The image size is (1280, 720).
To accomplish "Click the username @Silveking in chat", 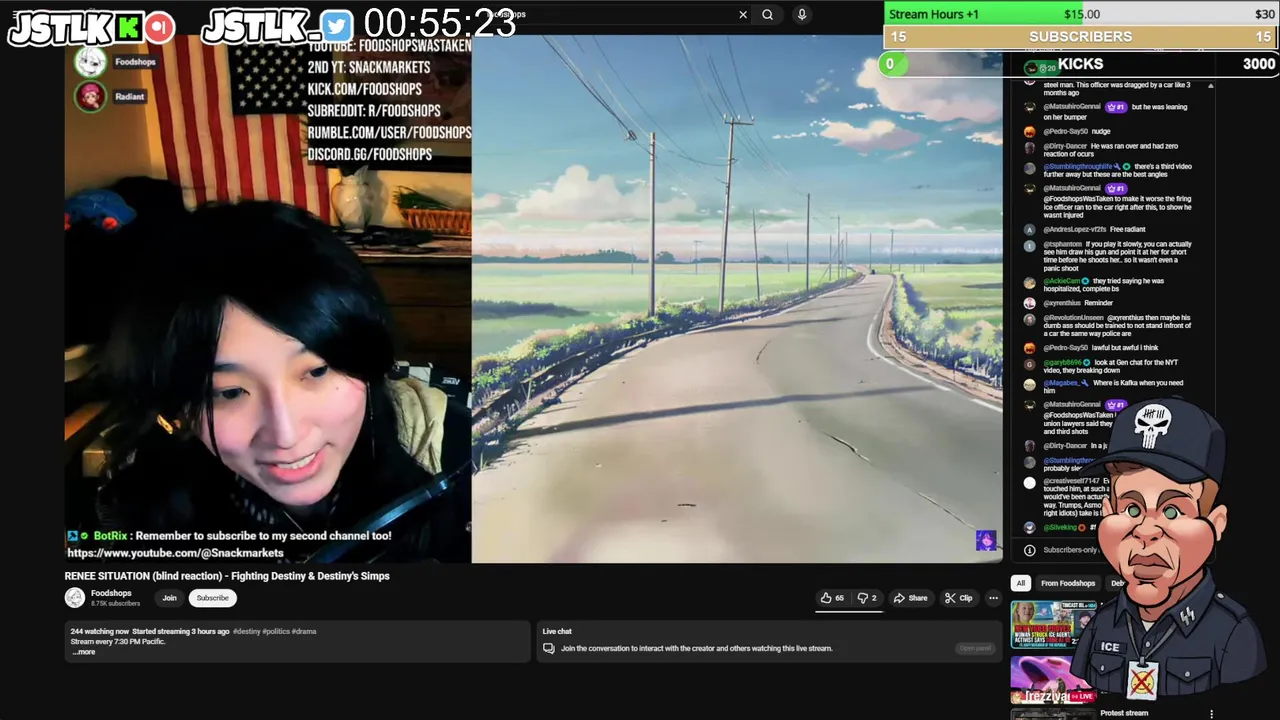I will pyautogui.click(x=1060, y=527).
